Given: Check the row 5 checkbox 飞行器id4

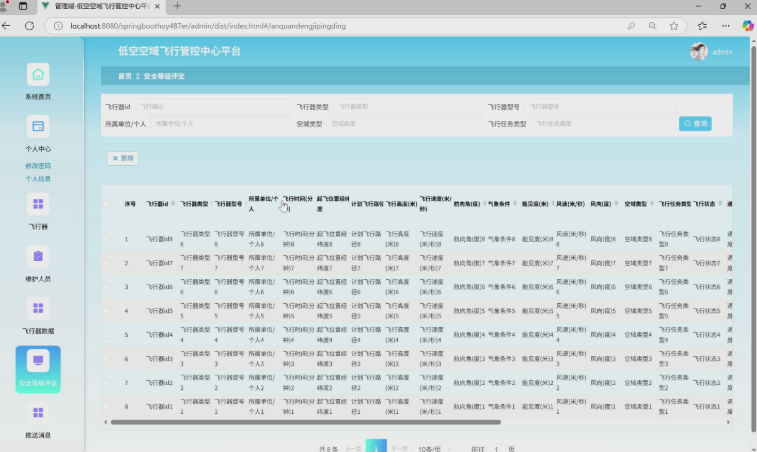Looking at the screenshot, I should pyautogui.click(x=106, y=335).
